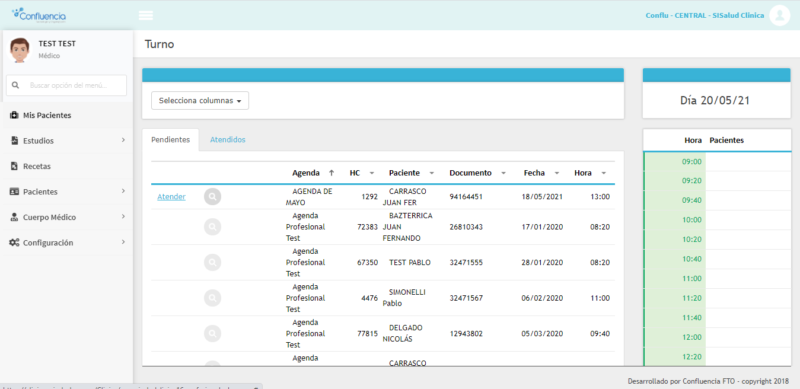Click HC value 67350
Viewport: 800px width, 389px height.
point(367,262)
